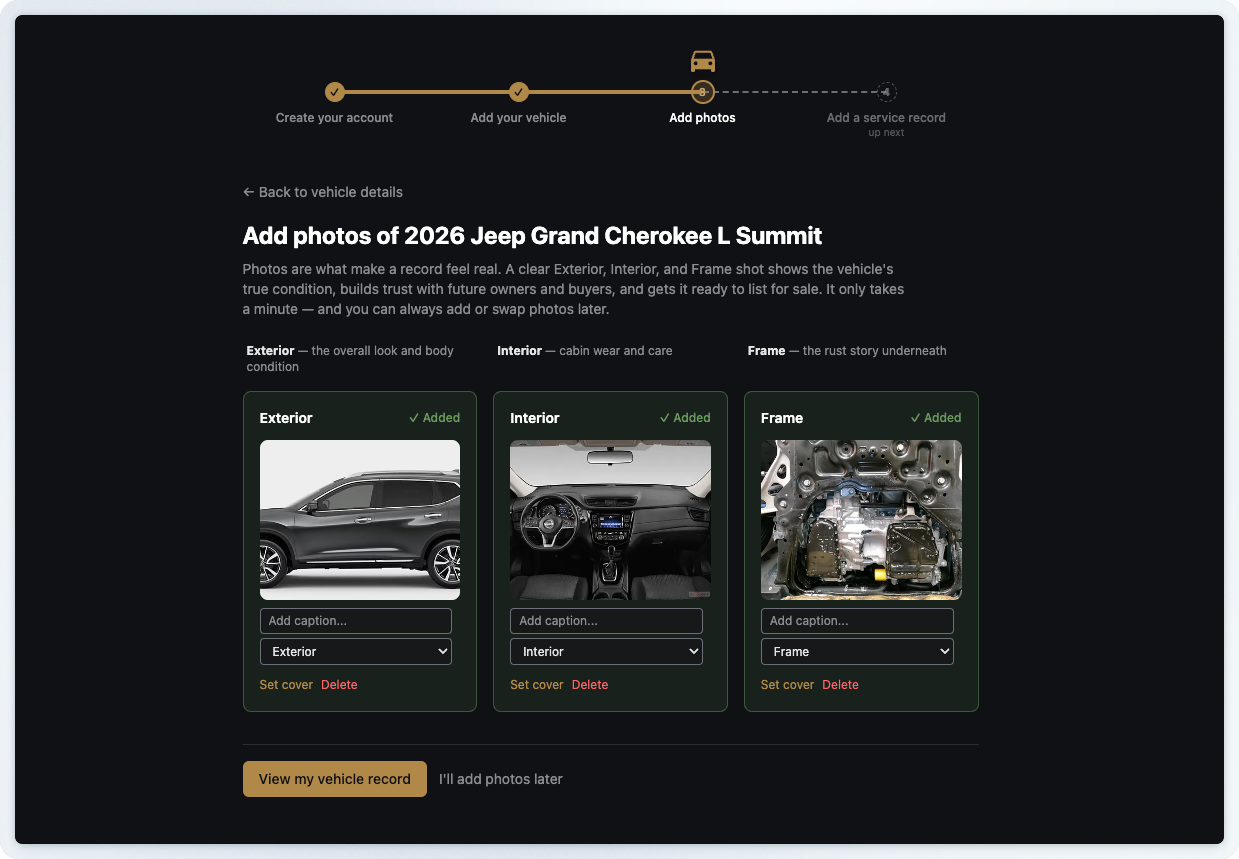Go back to vehicle details
This screenshot has width=1239, height=859.
click(323, 192)
